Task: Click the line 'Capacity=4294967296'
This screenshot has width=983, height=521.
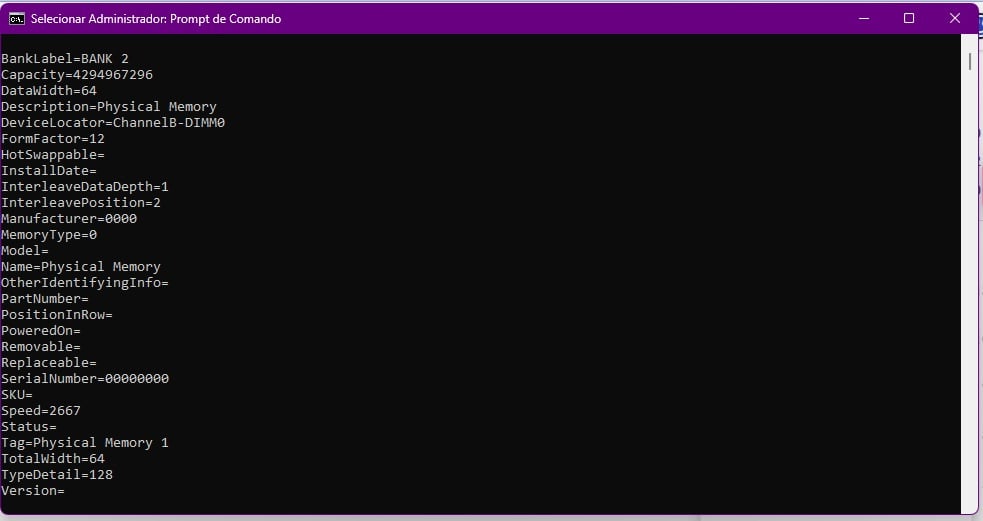Action: tap(76, 75)
